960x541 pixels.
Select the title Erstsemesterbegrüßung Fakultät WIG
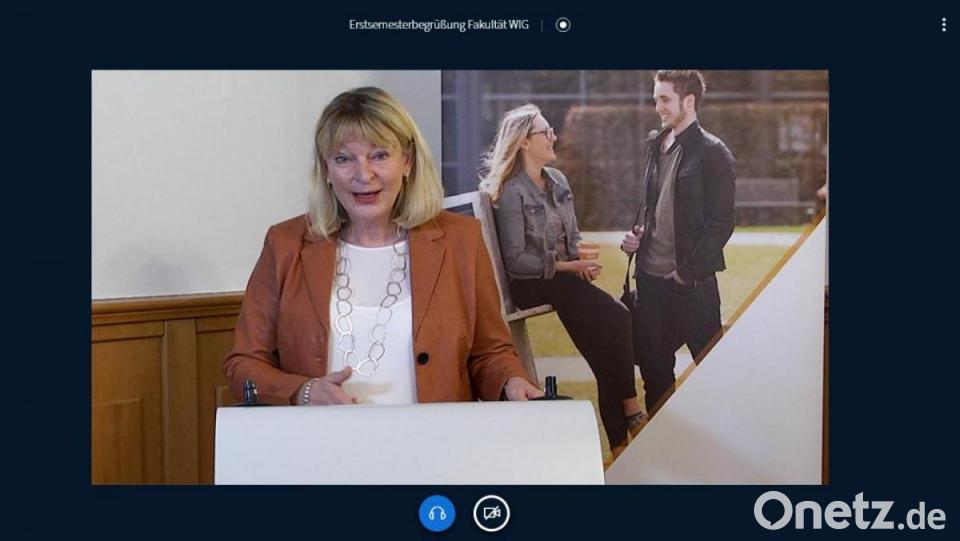(438, 25)
